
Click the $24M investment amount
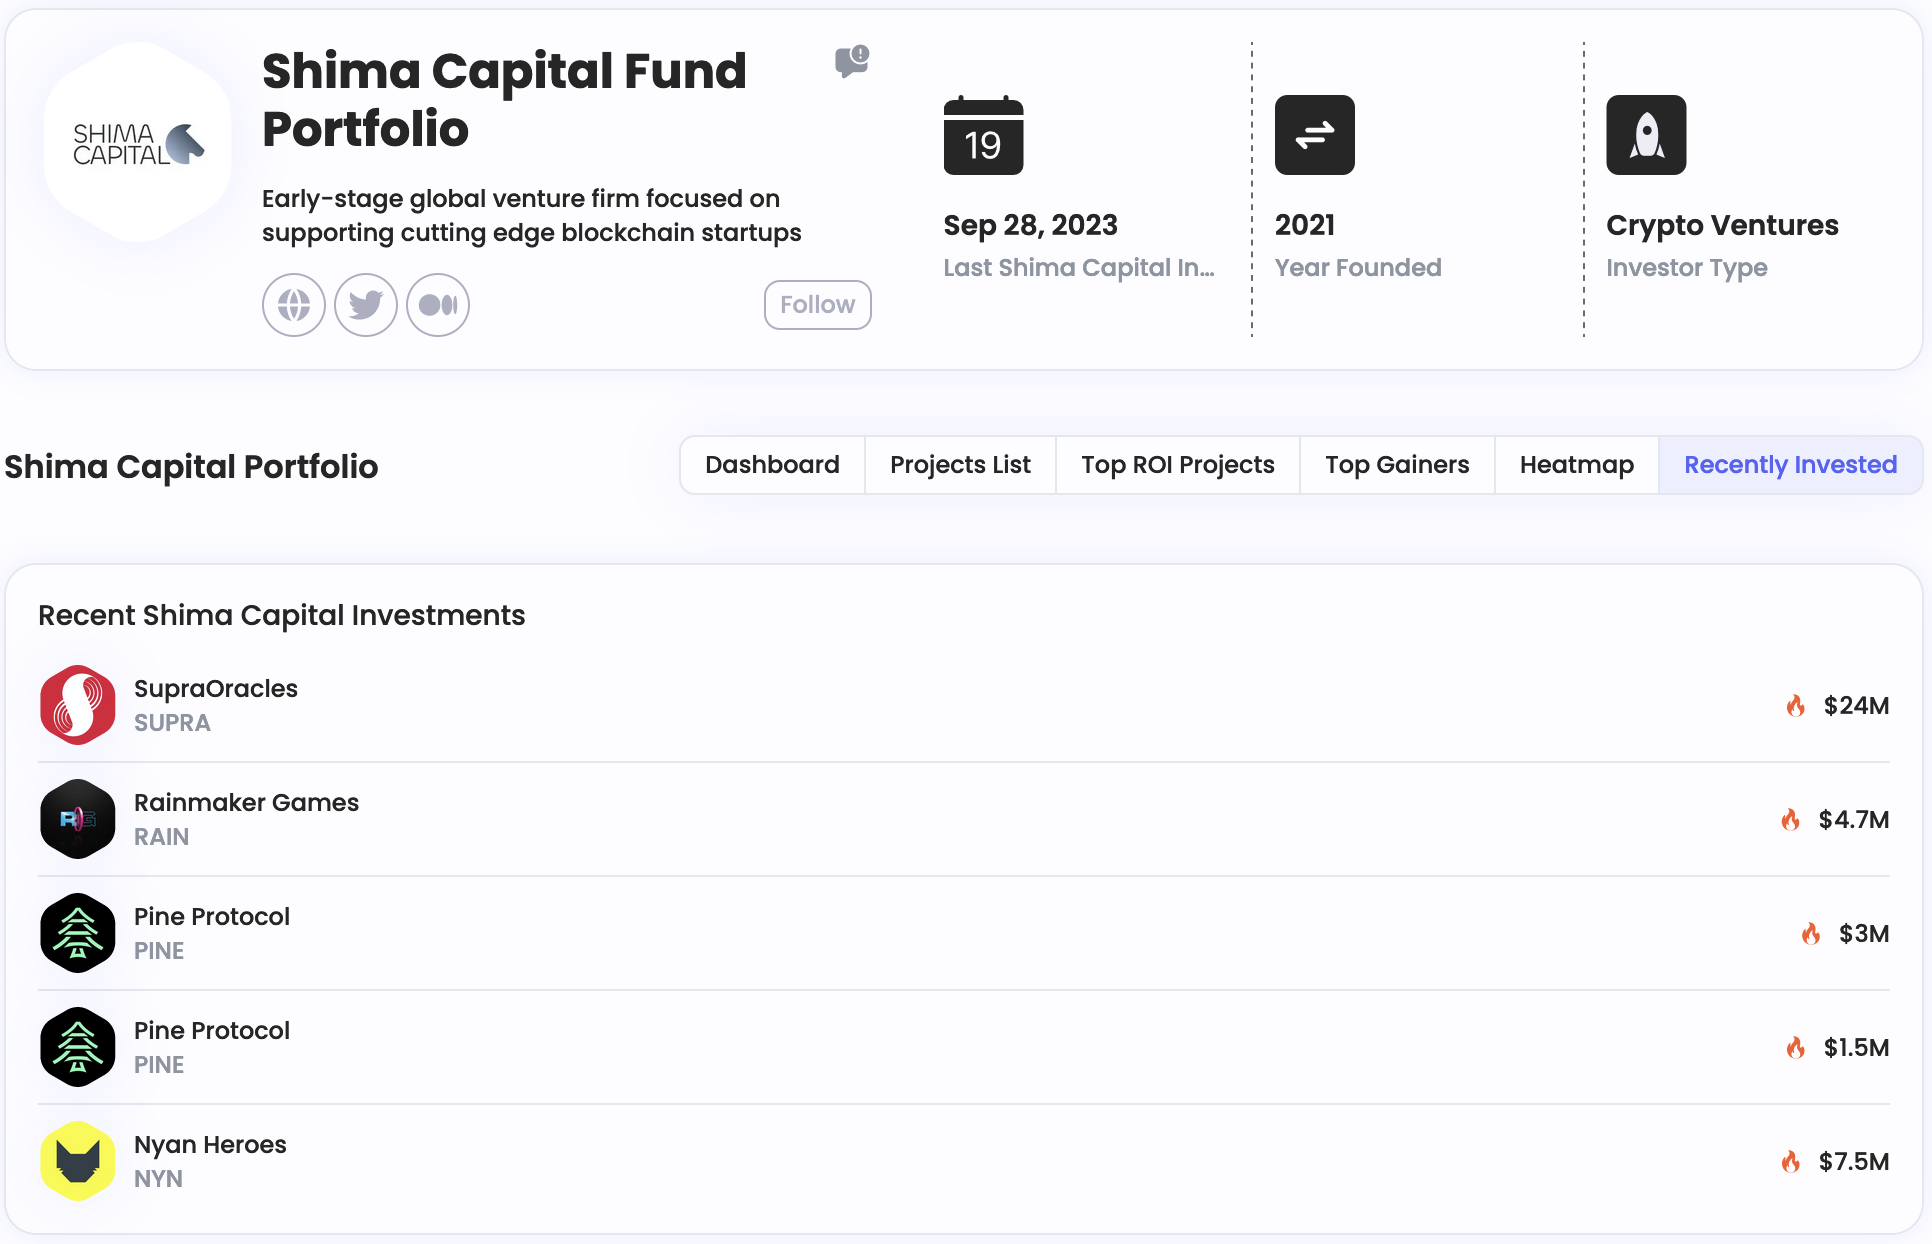tap(1856, 706)
